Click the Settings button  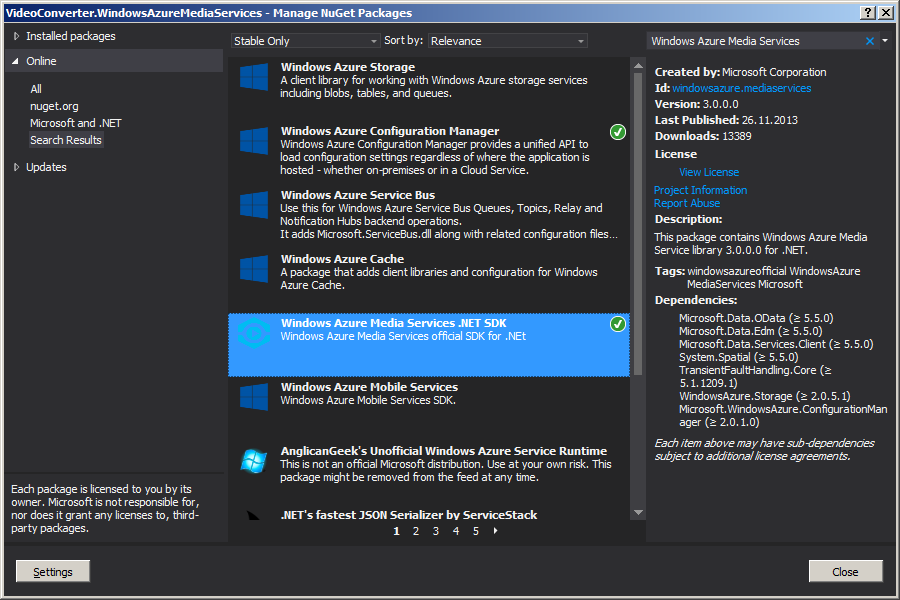52,571
